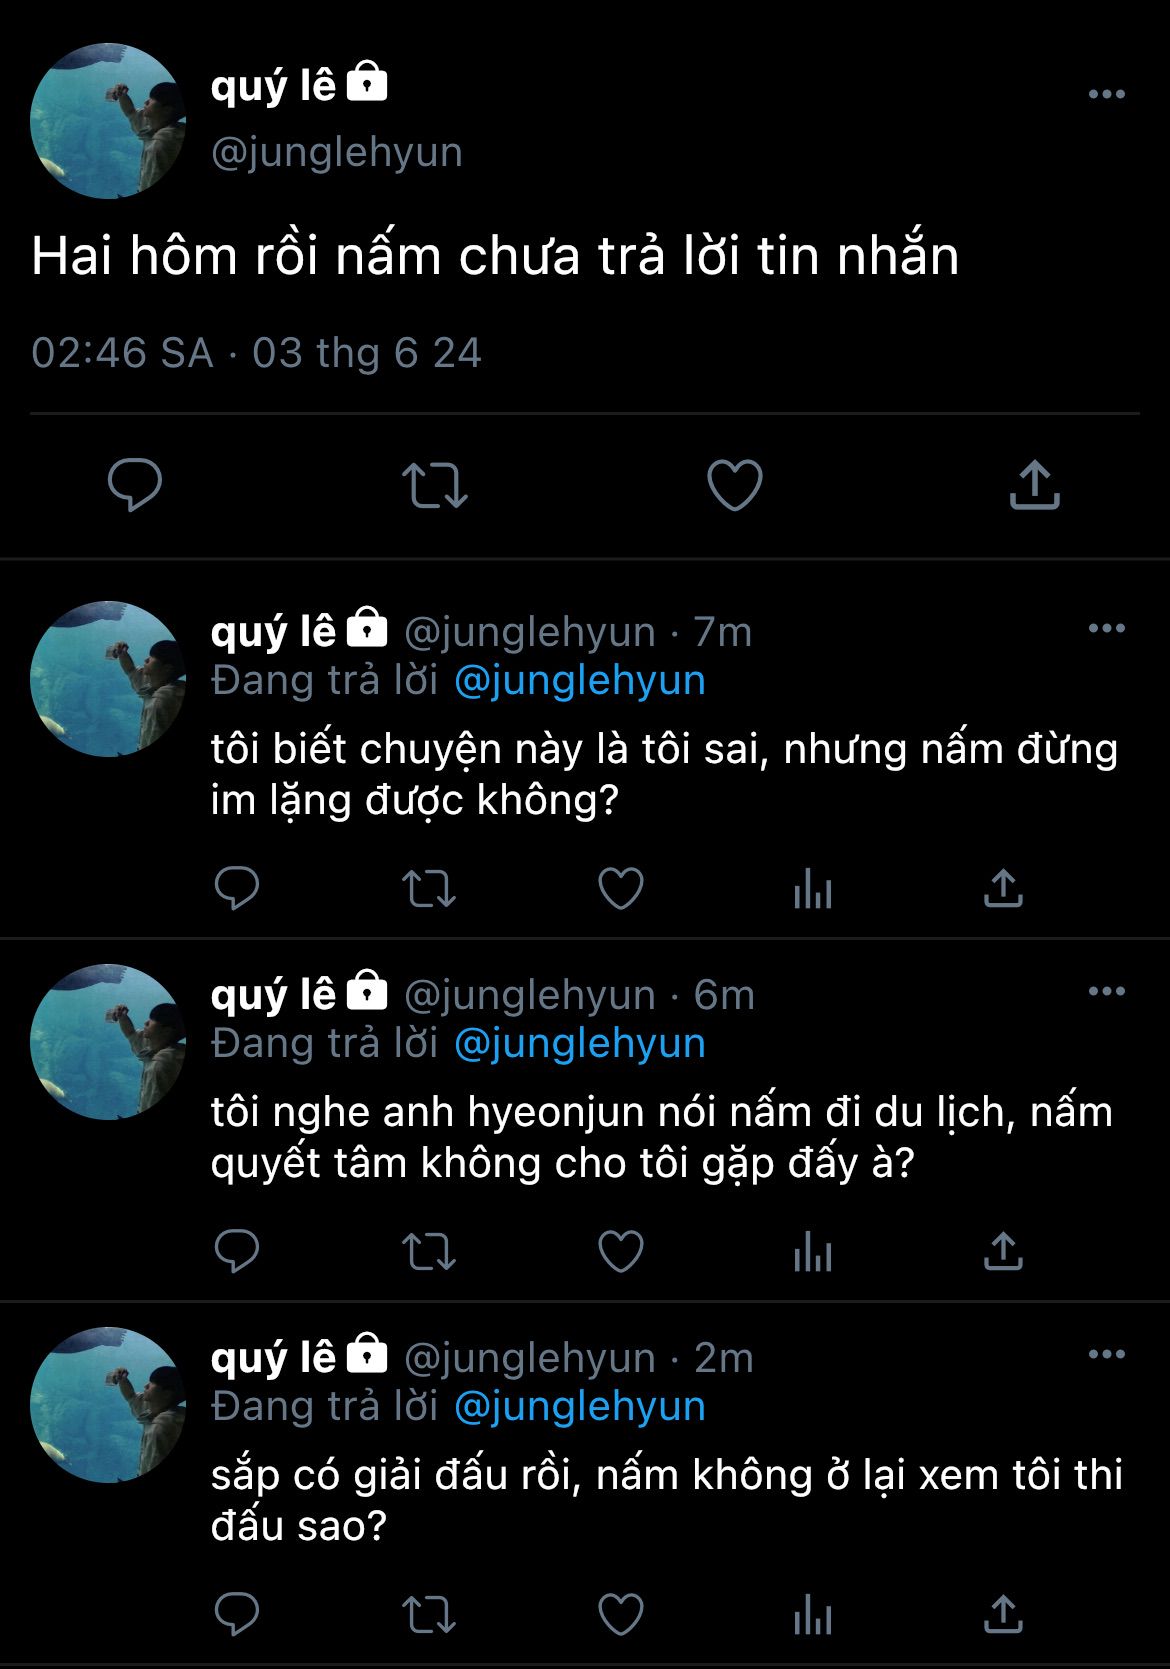Reply to the 6m ago tweet

(x=237, y=1251)
